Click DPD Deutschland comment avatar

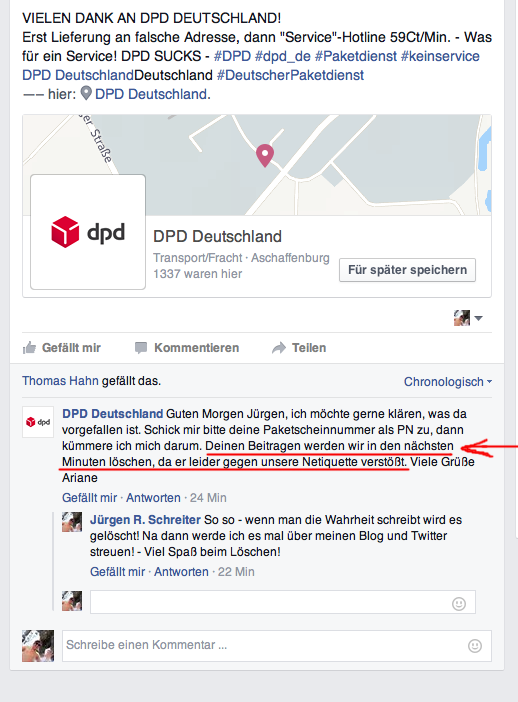tap(38, 422)
